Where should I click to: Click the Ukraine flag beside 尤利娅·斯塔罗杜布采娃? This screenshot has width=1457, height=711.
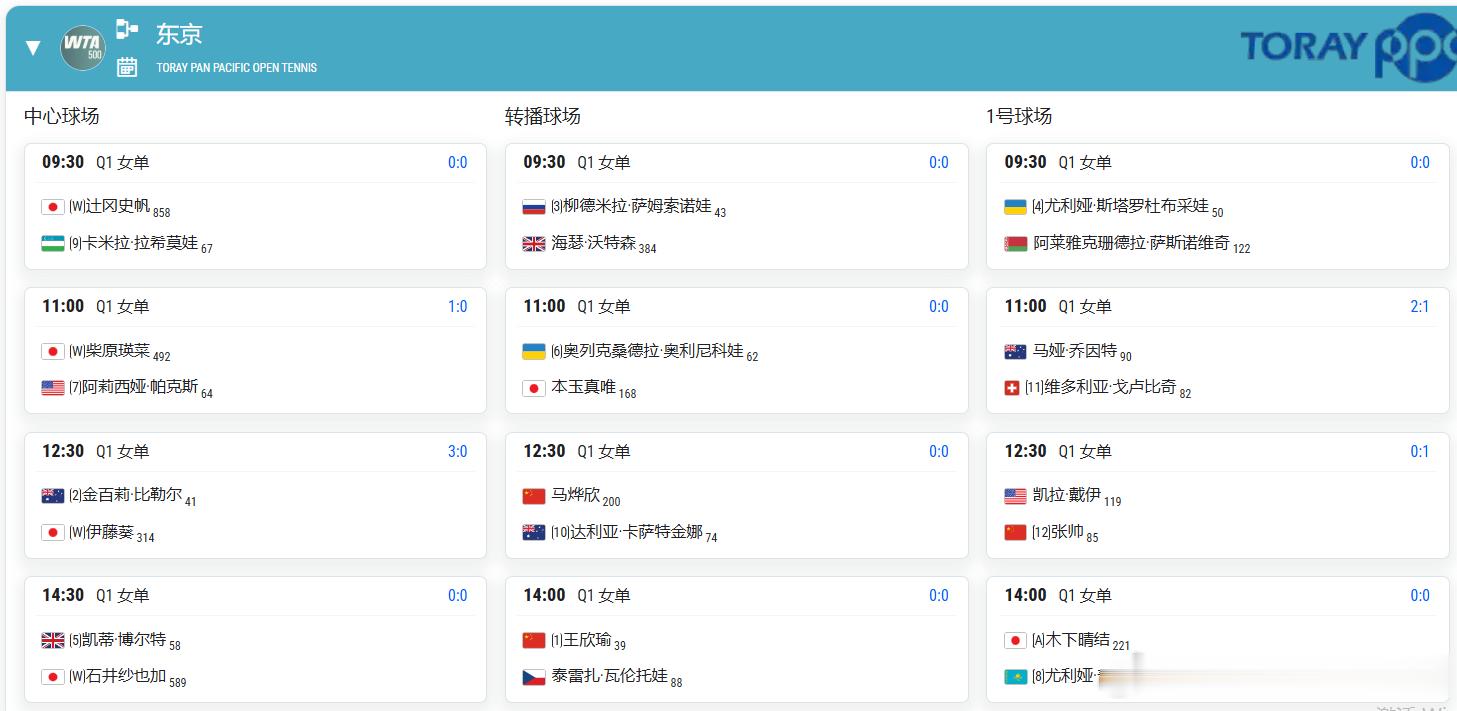(1016, 207)
